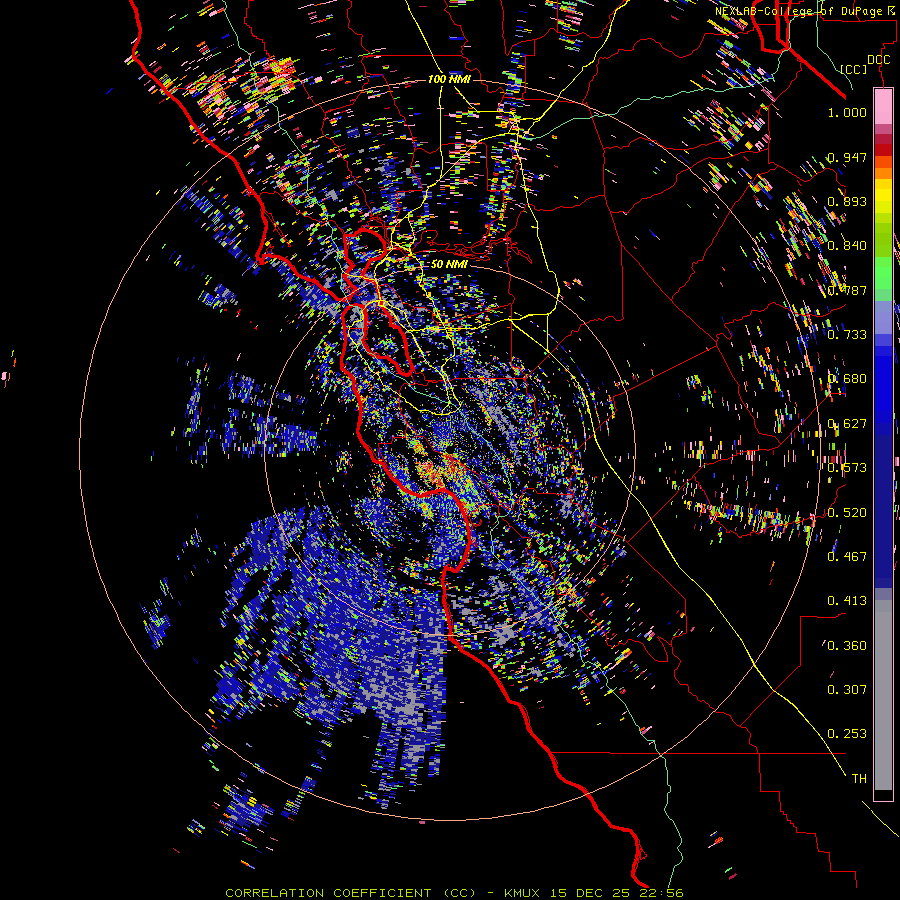Screen dimensions: 900x900
Task: Click the CORRELATION COEFFICIENT (CC) title text
Action: [351, 893]
